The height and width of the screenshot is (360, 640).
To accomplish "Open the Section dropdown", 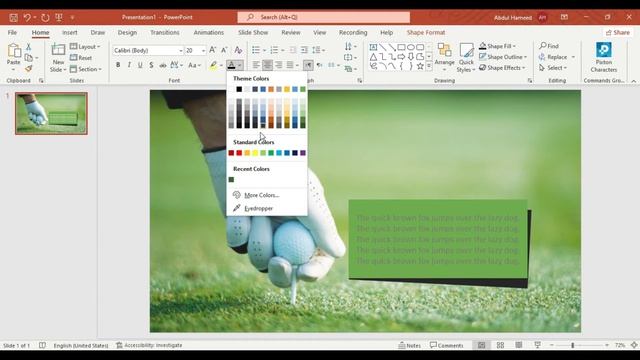I will [x=86, y=69].
